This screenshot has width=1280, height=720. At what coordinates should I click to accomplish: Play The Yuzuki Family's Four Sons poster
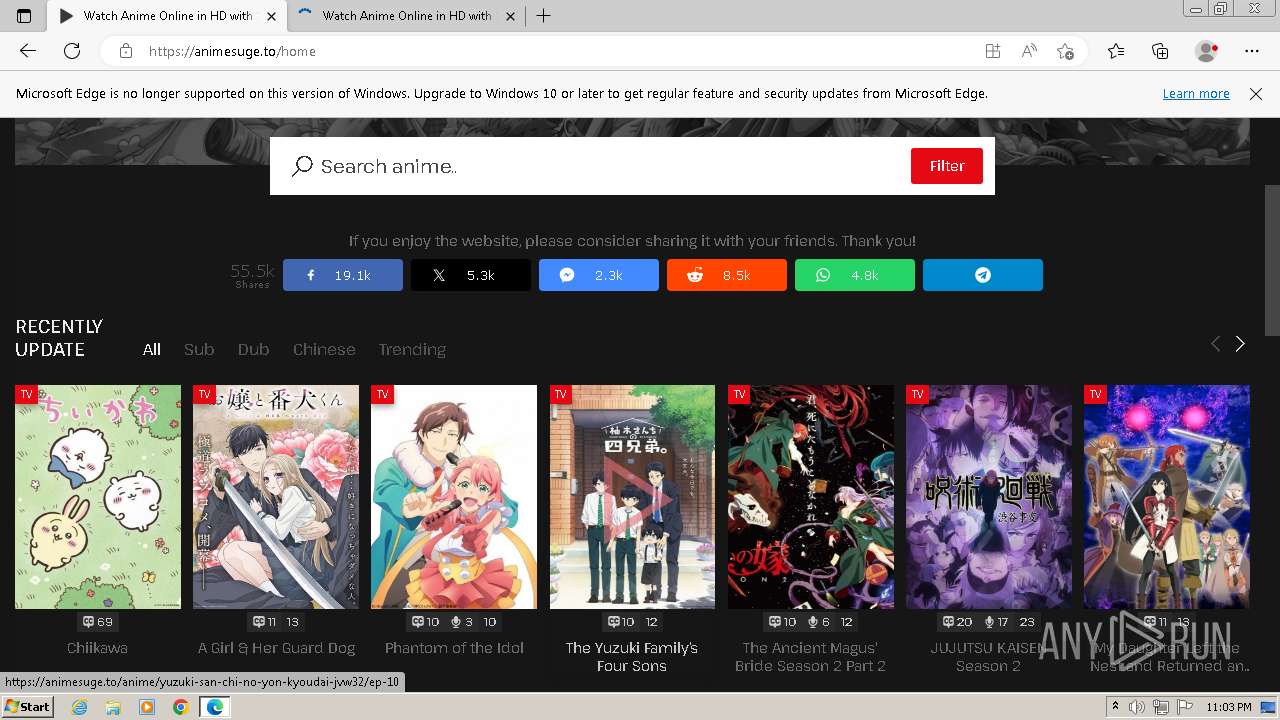(x=632, y=497)
